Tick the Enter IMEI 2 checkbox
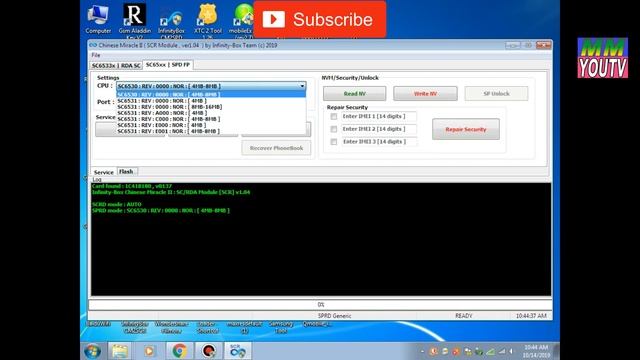640x360 pixels. click(334, 129)
